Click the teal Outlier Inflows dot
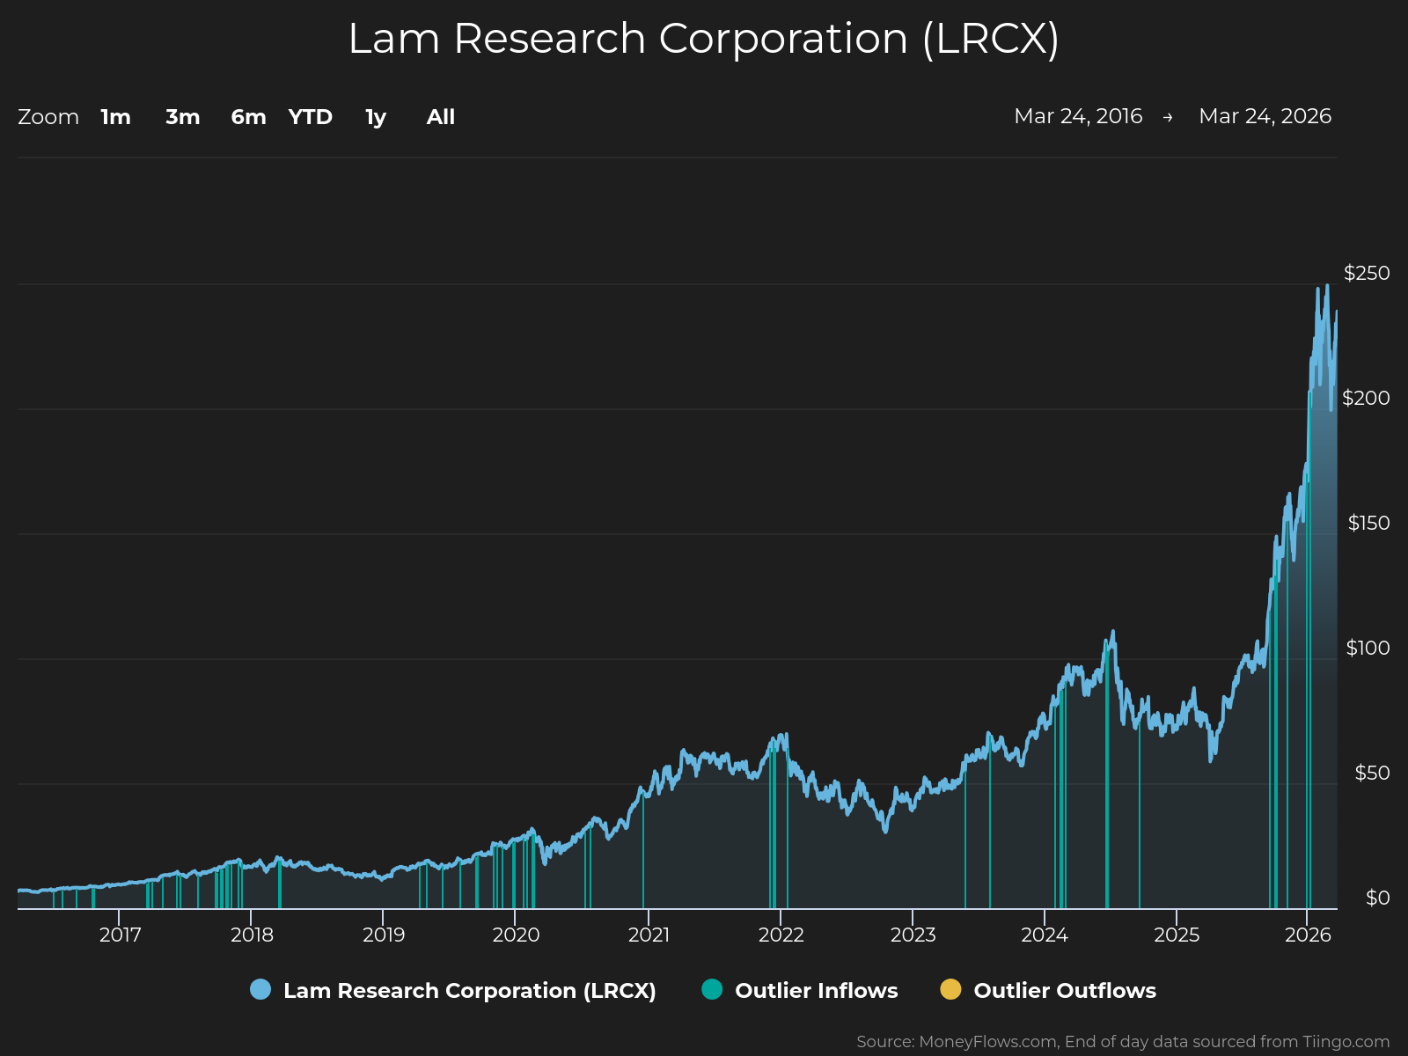Viewport: 1408px width, 1056px height. point(712,990)
